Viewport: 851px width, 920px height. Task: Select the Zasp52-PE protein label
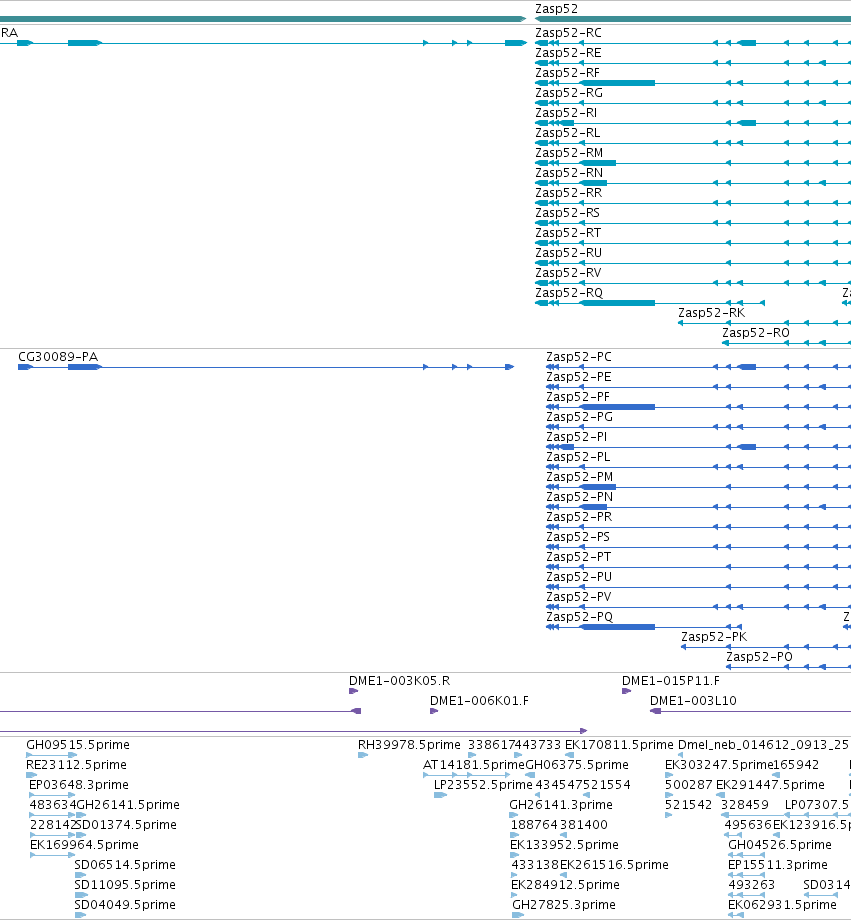pos(579,377)
